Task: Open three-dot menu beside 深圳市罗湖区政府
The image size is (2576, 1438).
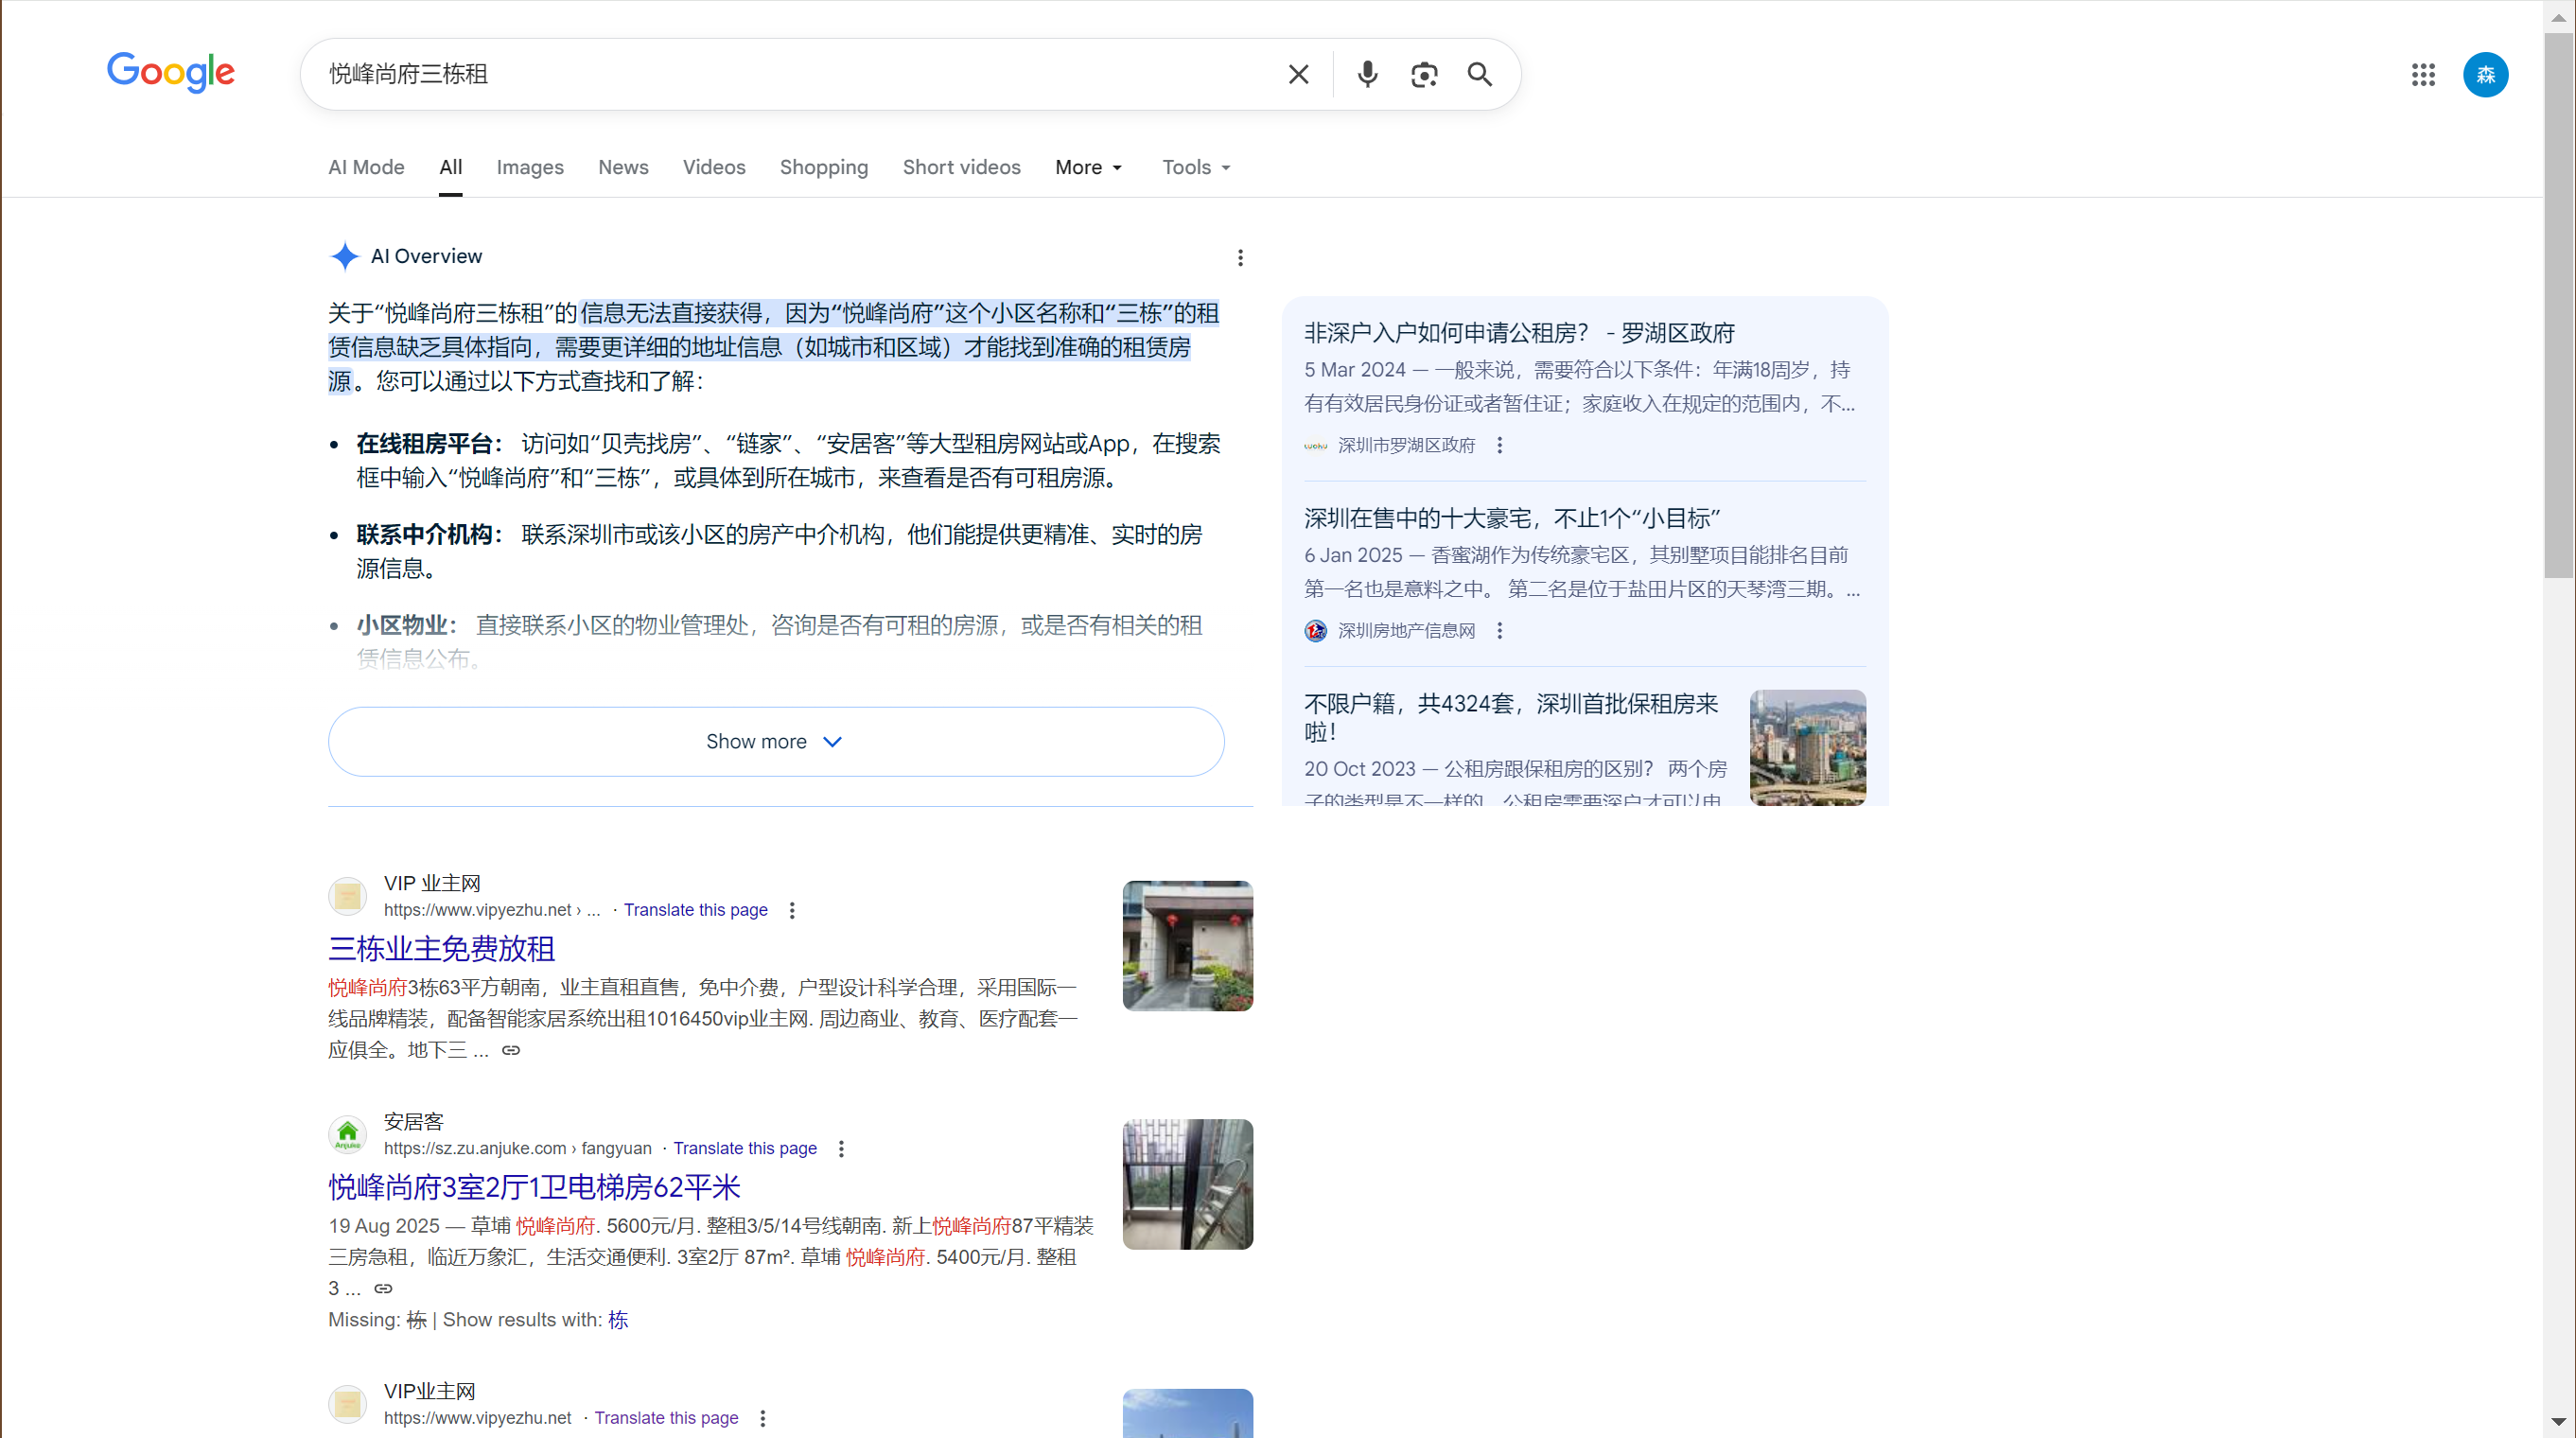Action: click(x=1499, y=445)
